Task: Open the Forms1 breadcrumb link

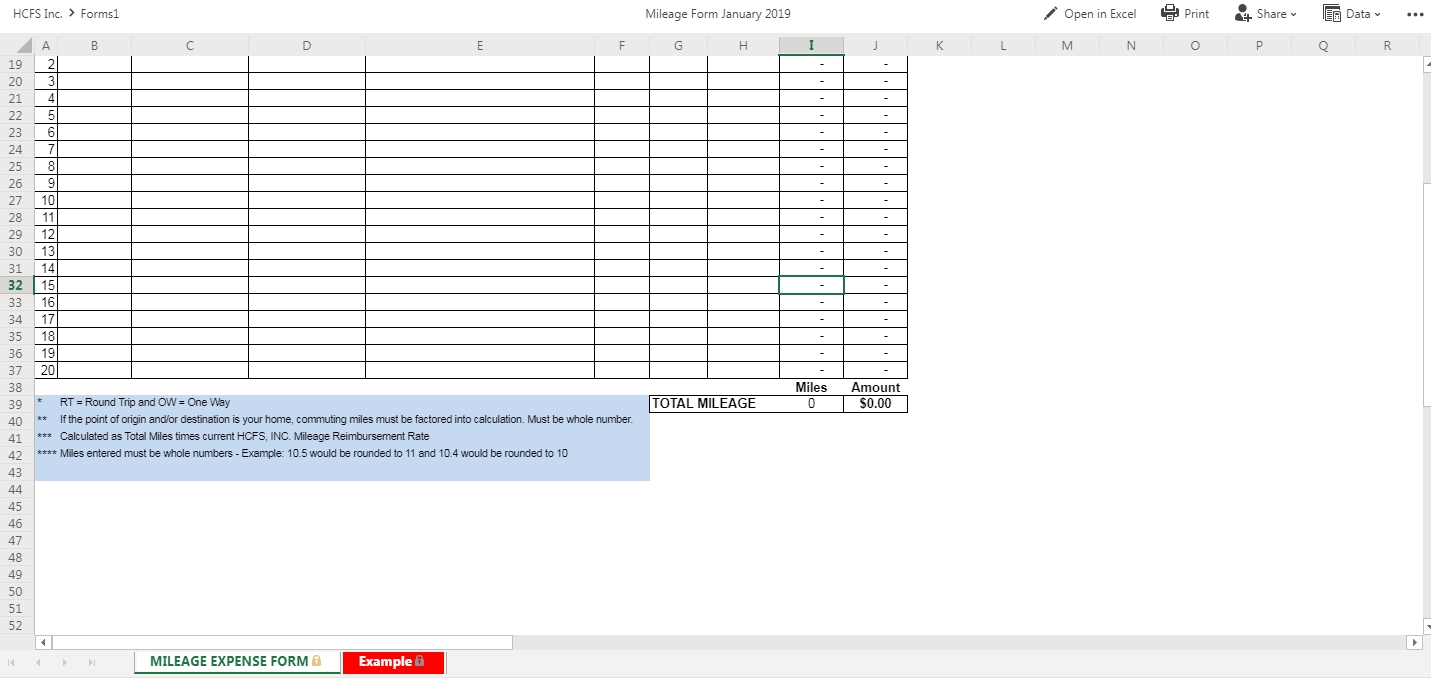Action: [x=103, y=14]
